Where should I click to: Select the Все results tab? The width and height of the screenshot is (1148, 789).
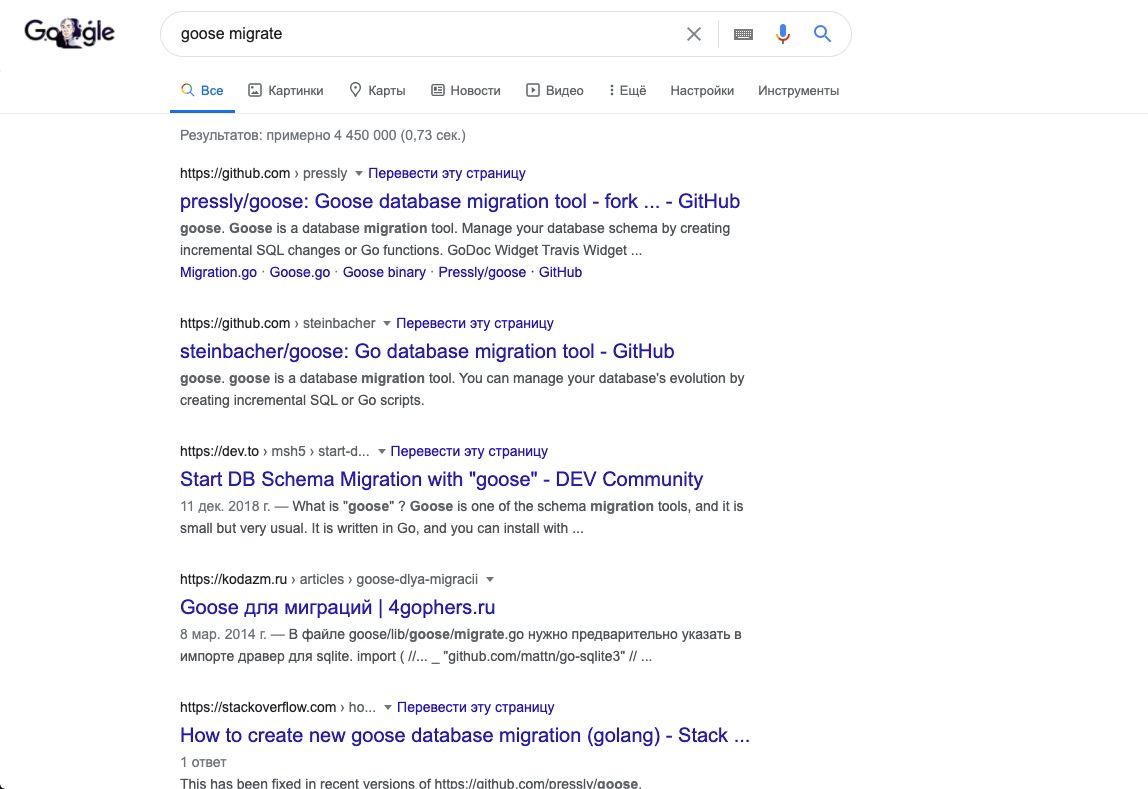[x=202, y=91]
